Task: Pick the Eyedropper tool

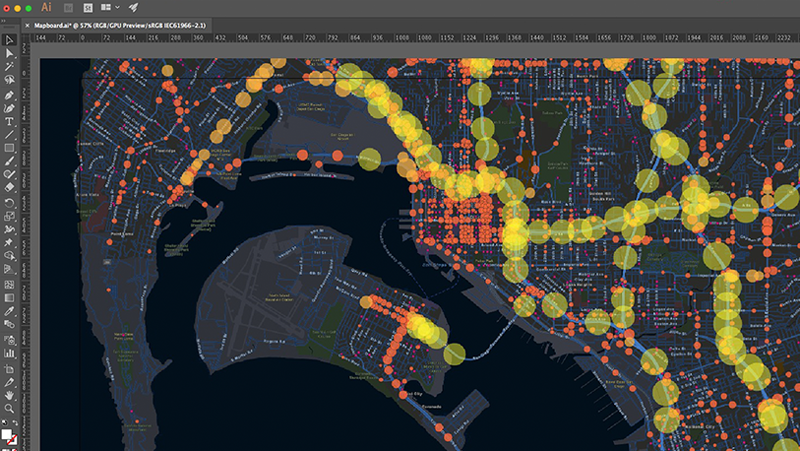Action: coord(9,310)
